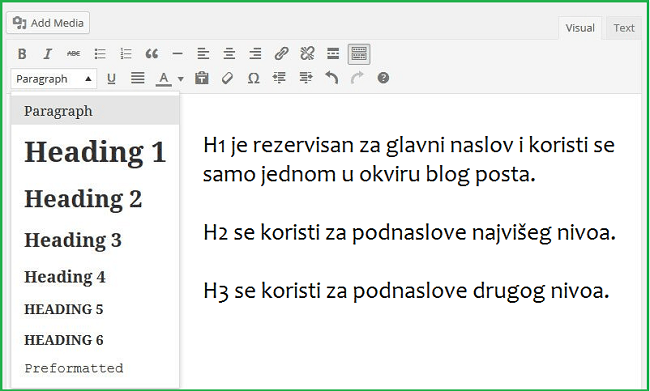Increase indent of the paragraph

[306, 78]
